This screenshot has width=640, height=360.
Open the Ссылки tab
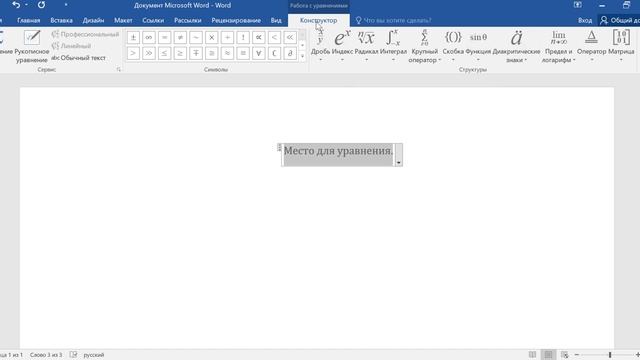pyautogui.click(x=153, y=20)
